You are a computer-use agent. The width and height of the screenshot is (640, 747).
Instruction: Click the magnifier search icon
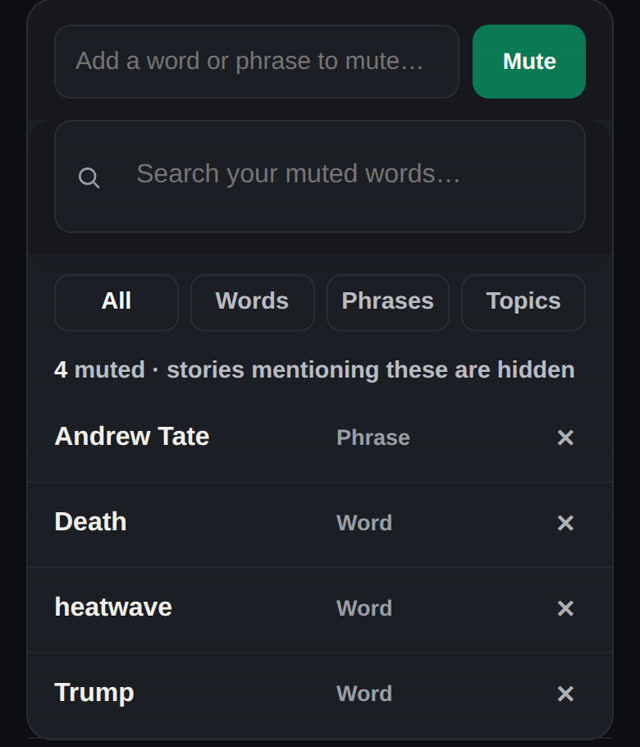coord(89,178)
